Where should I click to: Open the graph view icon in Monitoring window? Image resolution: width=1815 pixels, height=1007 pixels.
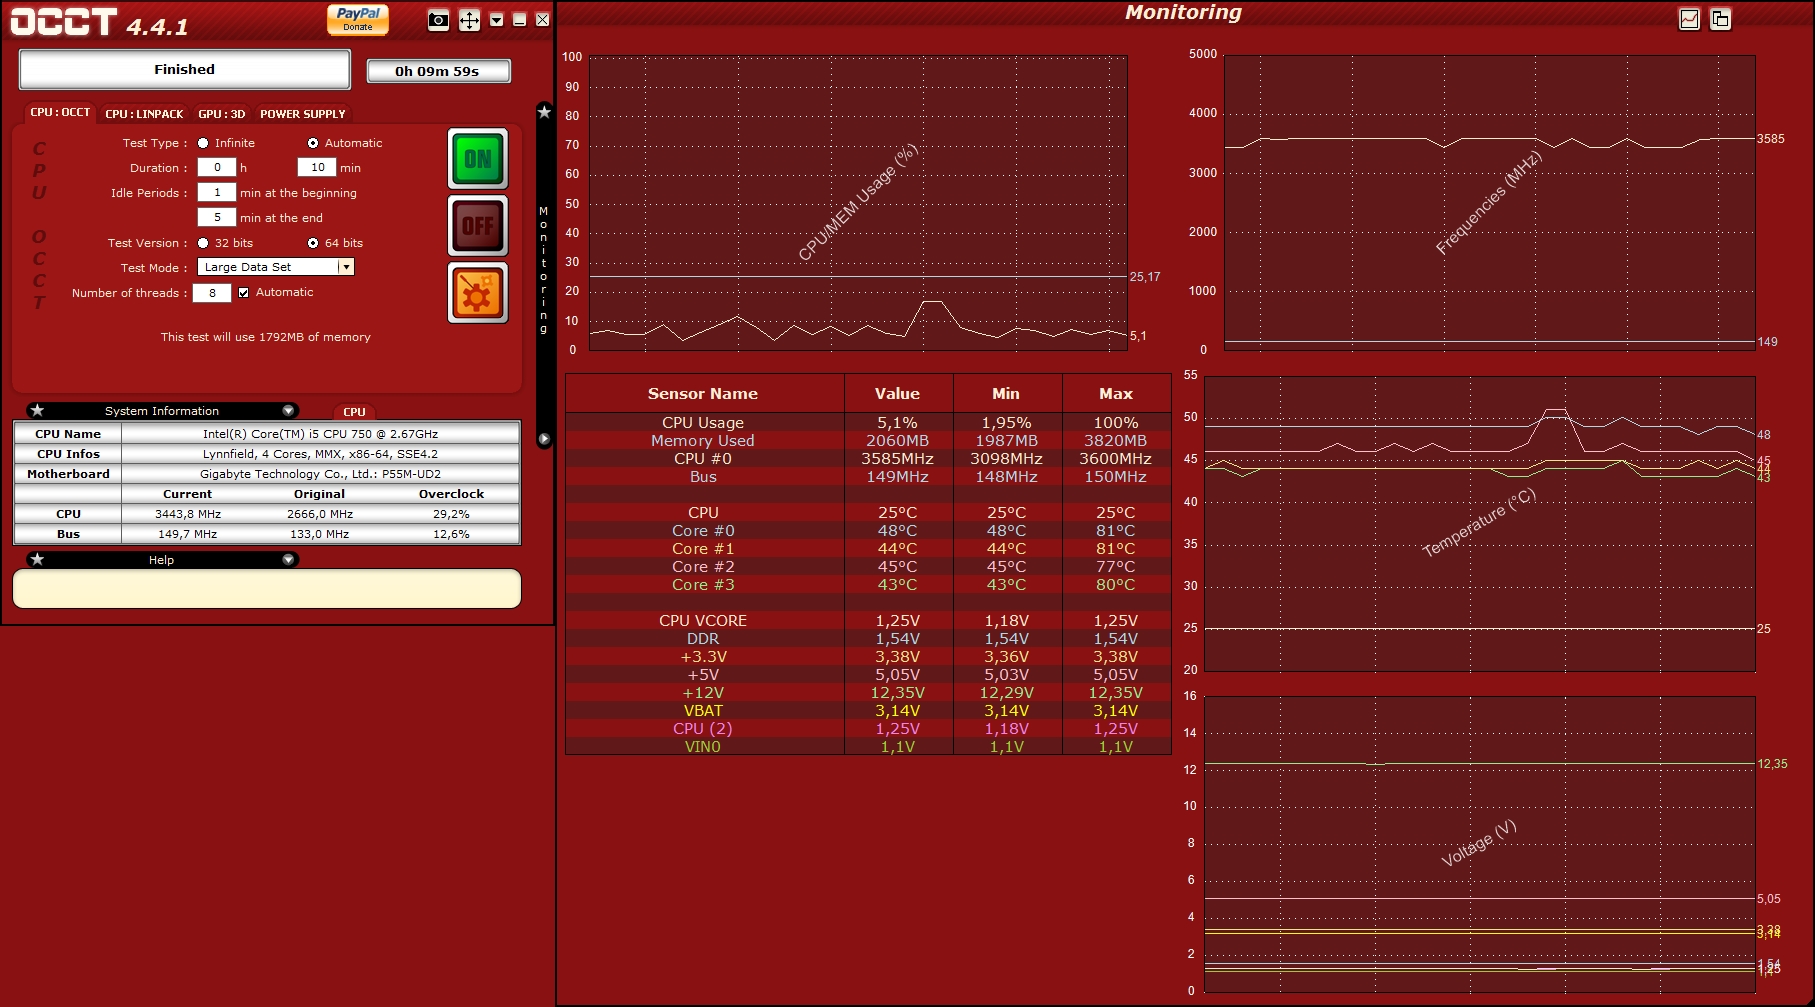tap(1689, 19)
